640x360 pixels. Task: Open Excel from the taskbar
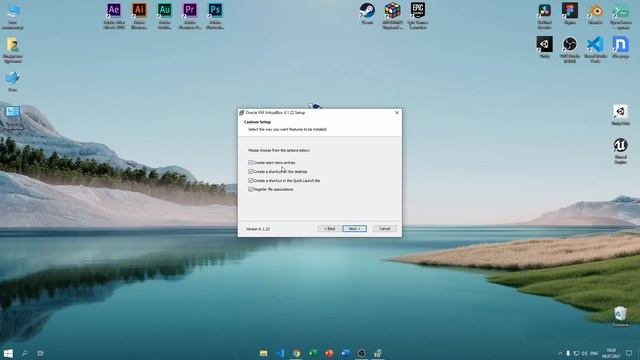pyautogui.click(x=313, y=353)
